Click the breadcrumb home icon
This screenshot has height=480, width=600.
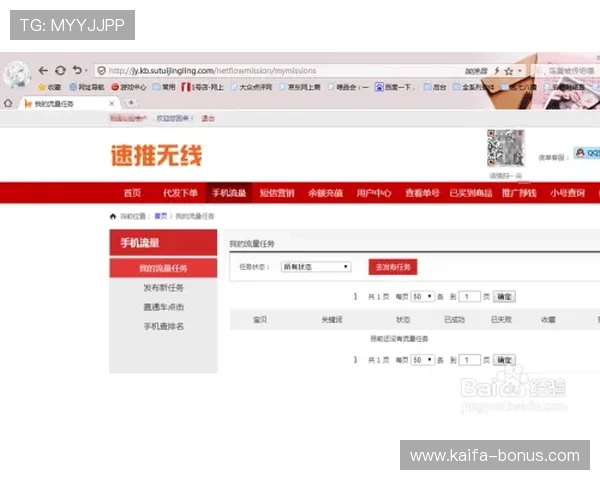(x=113, y=216)
